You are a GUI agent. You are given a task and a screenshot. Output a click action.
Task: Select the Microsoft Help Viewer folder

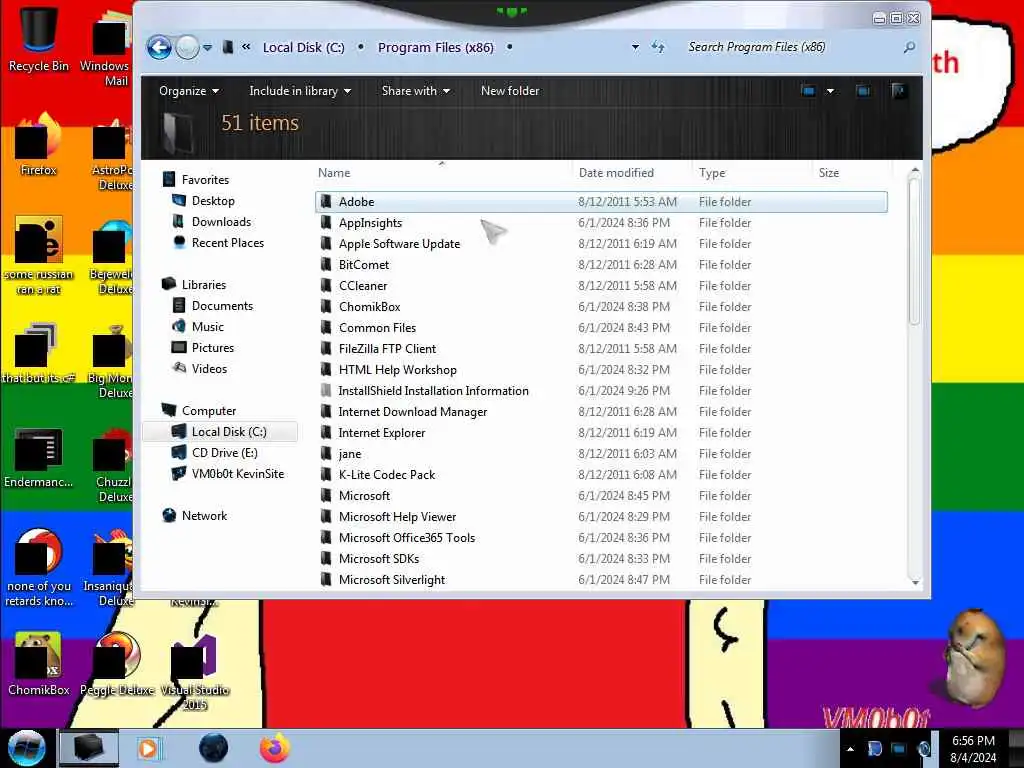coord(601,517)
